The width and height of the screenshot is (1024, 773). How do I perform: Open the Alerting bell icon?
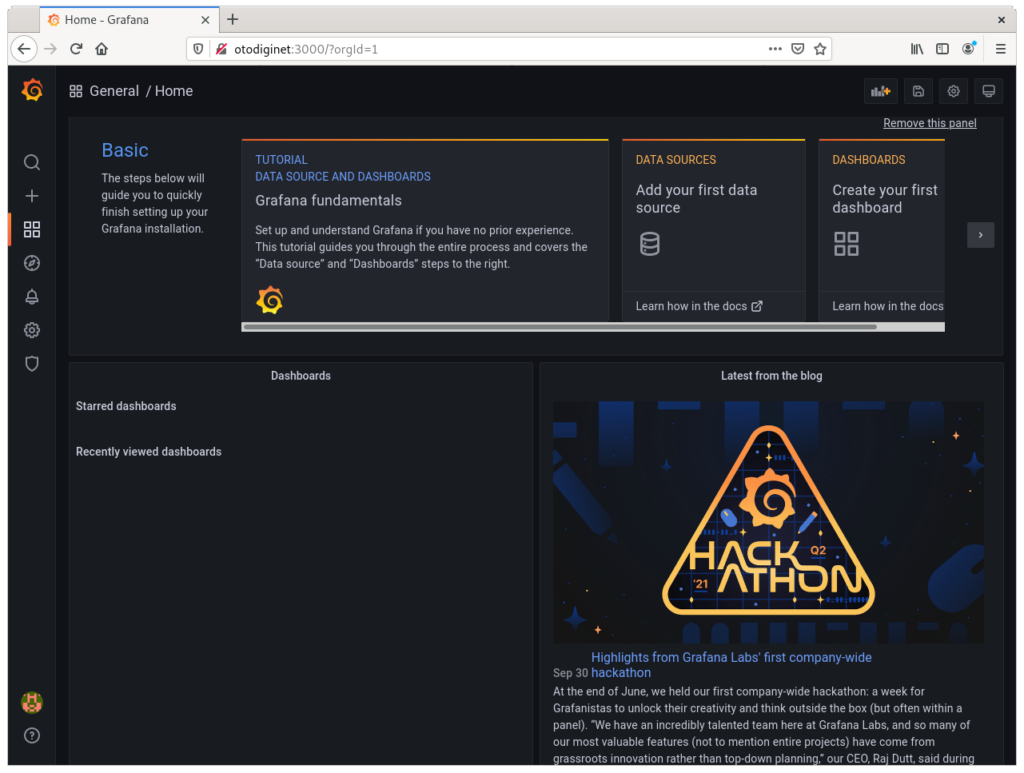32,296
